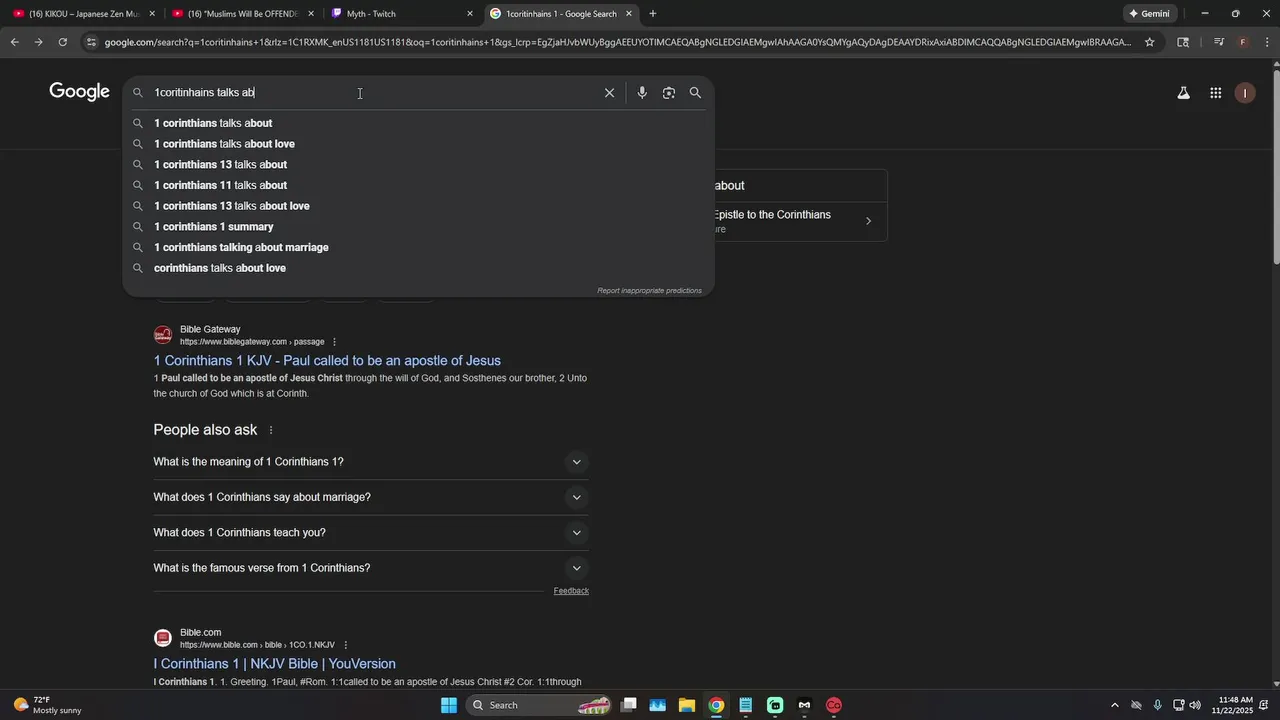This screenshot has height=720, width=1280.
Task: Show hidden system tray icons
Action: click(x=1115, y=705)
